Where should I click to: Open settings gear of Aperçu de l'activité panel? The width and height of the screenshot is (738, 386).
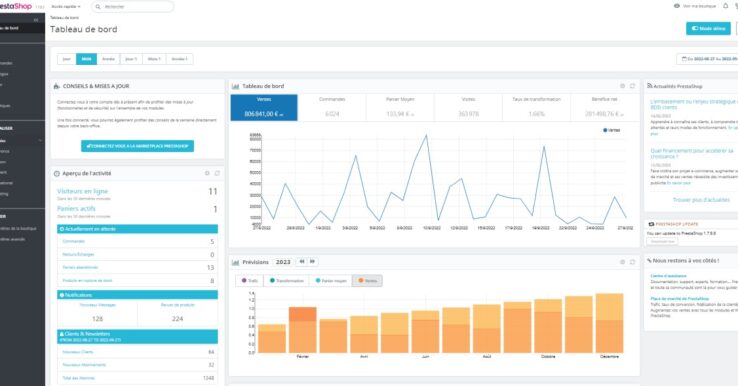[x=207, y=173]
